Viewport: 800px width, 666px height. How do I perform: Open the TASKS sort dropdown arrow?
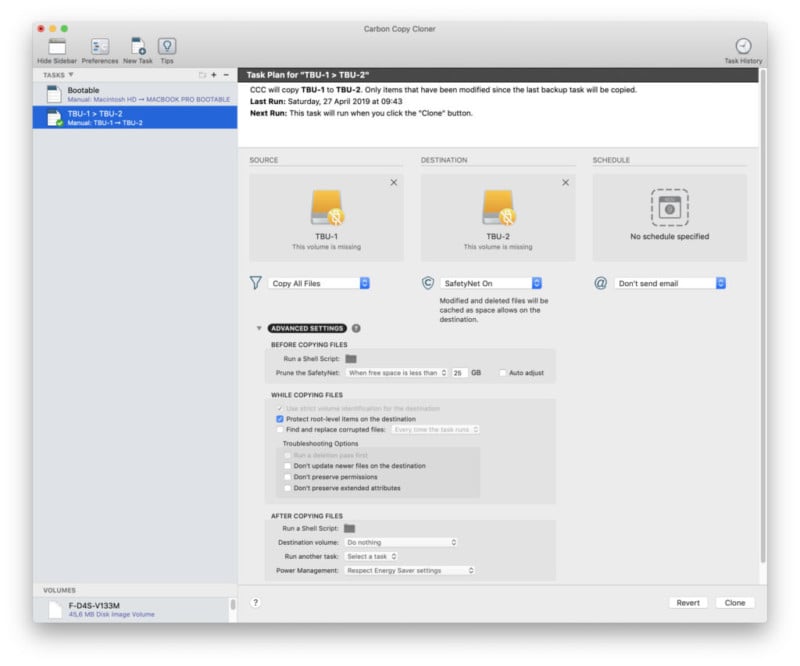pyautogui.click(x=71, y=75)
